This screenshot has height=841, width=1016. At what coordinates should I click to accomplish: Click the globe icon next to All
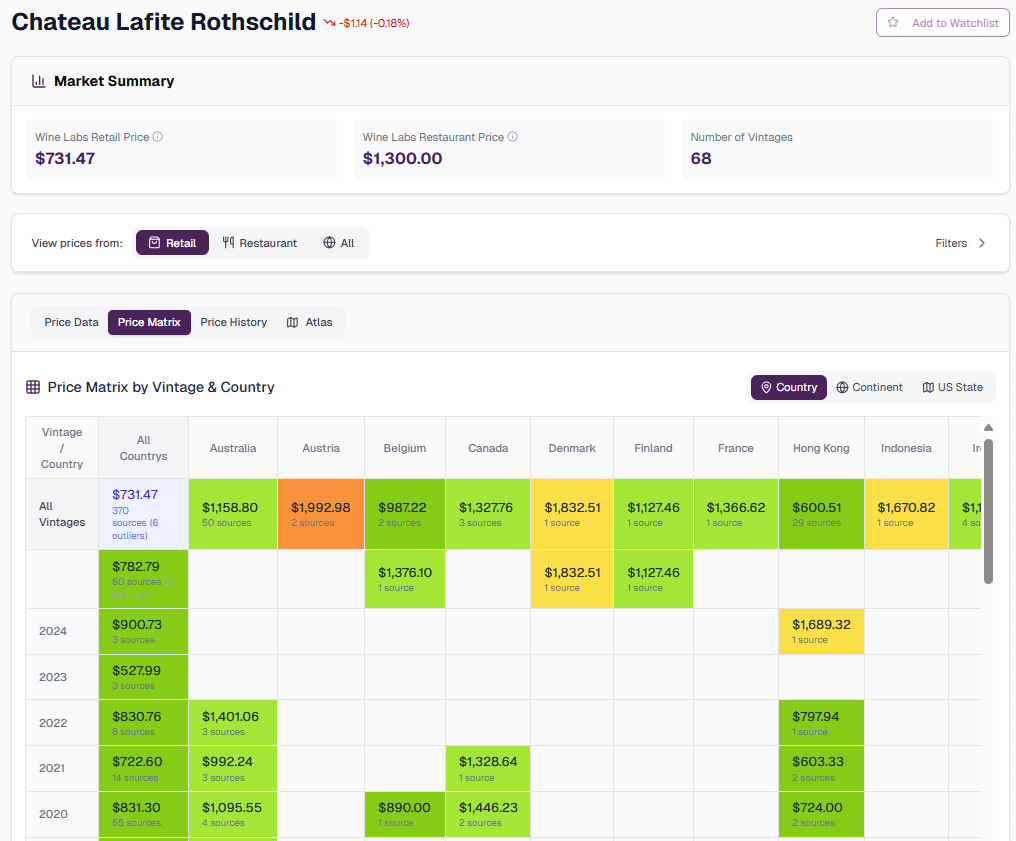329,243
